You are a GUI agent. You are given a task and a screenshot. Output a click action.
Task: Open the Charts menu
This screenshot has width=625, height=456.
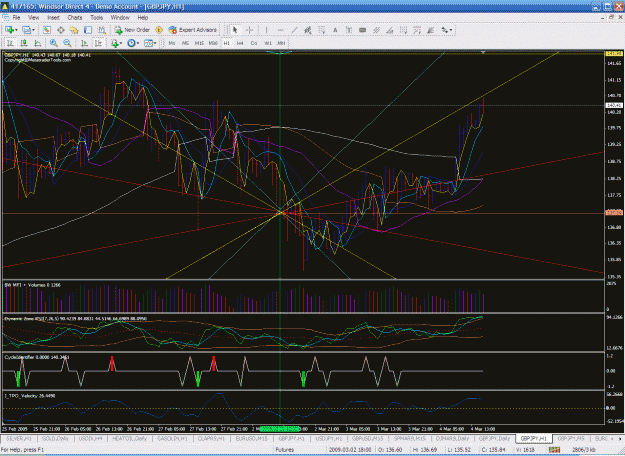[75, 18]
